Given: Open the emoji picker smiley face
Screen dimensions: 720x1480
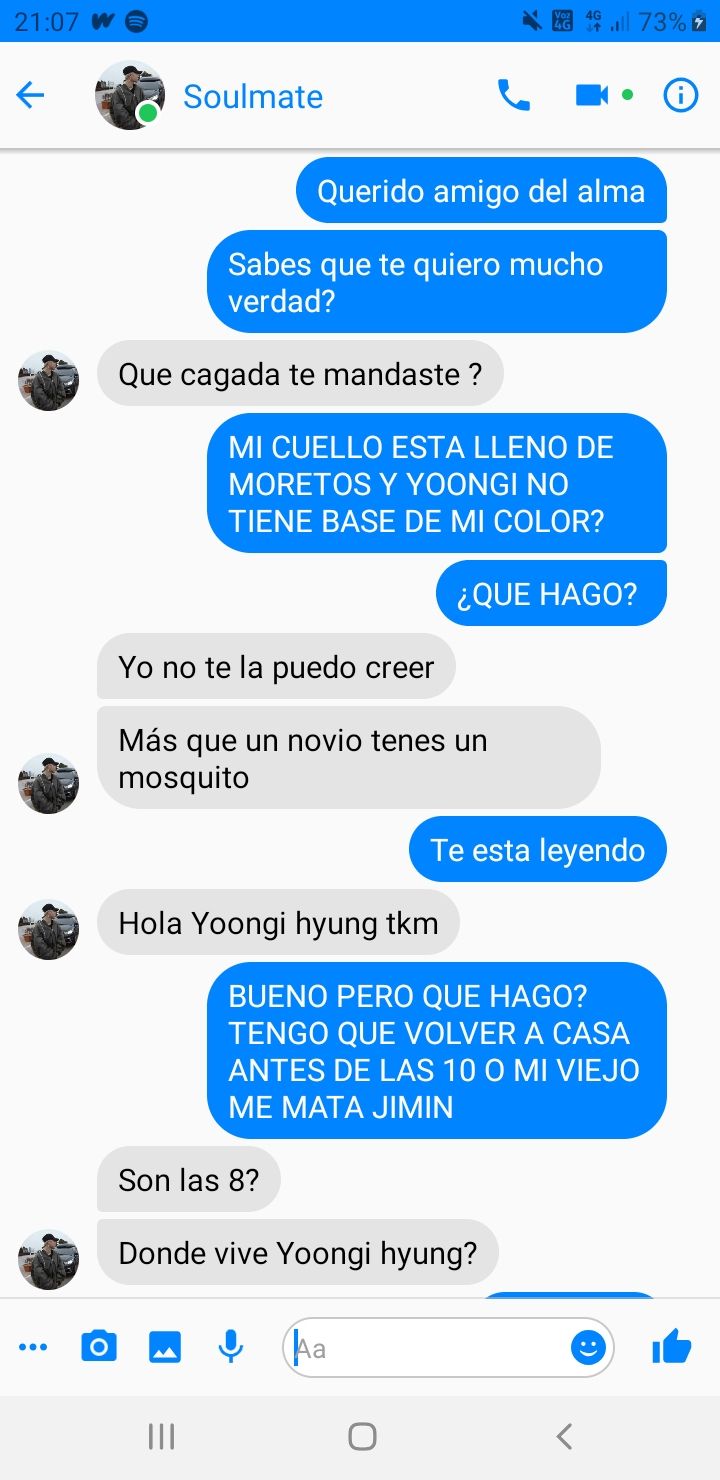Looking at the screenshot, I should pyautogui.click(x=588, y=1348).
